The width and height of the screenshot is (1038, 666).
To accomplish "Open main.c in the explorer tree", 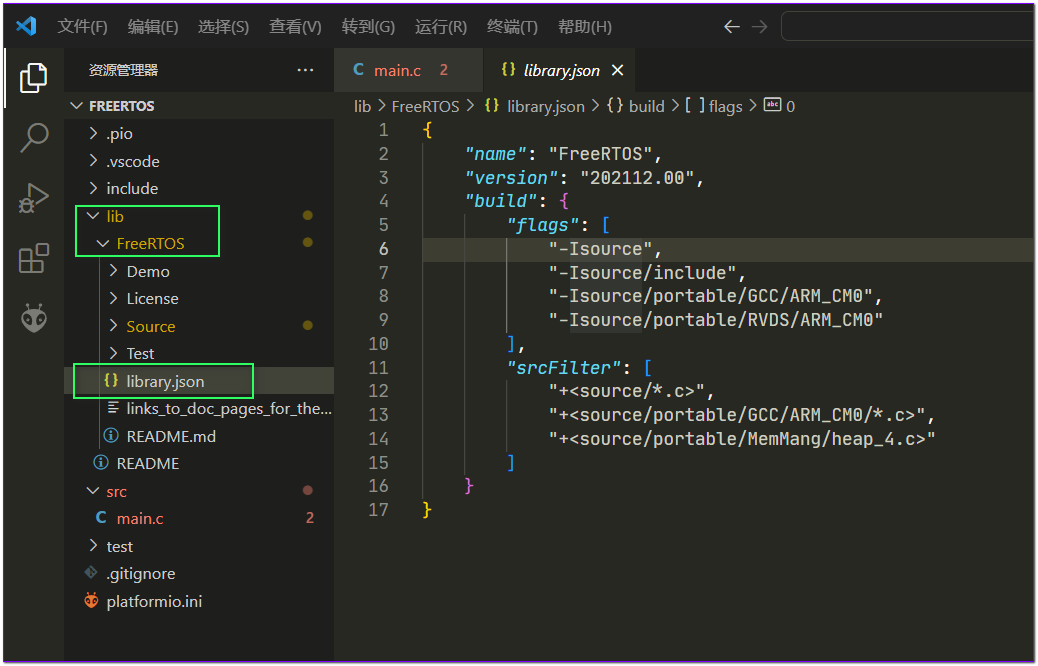I will pos(199,518).
